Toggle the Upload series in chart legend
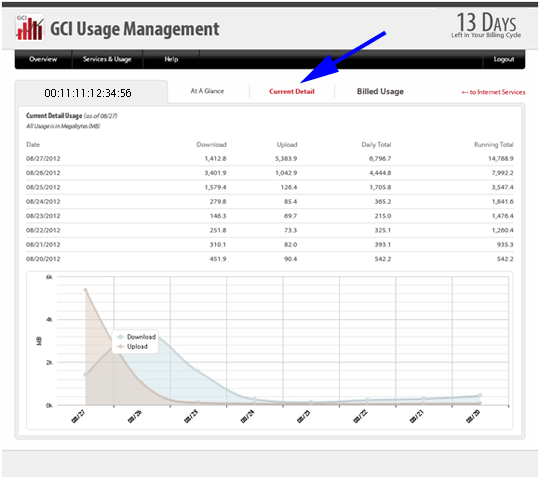The width and height of the screenshot is (540, 479). [132, 346]
